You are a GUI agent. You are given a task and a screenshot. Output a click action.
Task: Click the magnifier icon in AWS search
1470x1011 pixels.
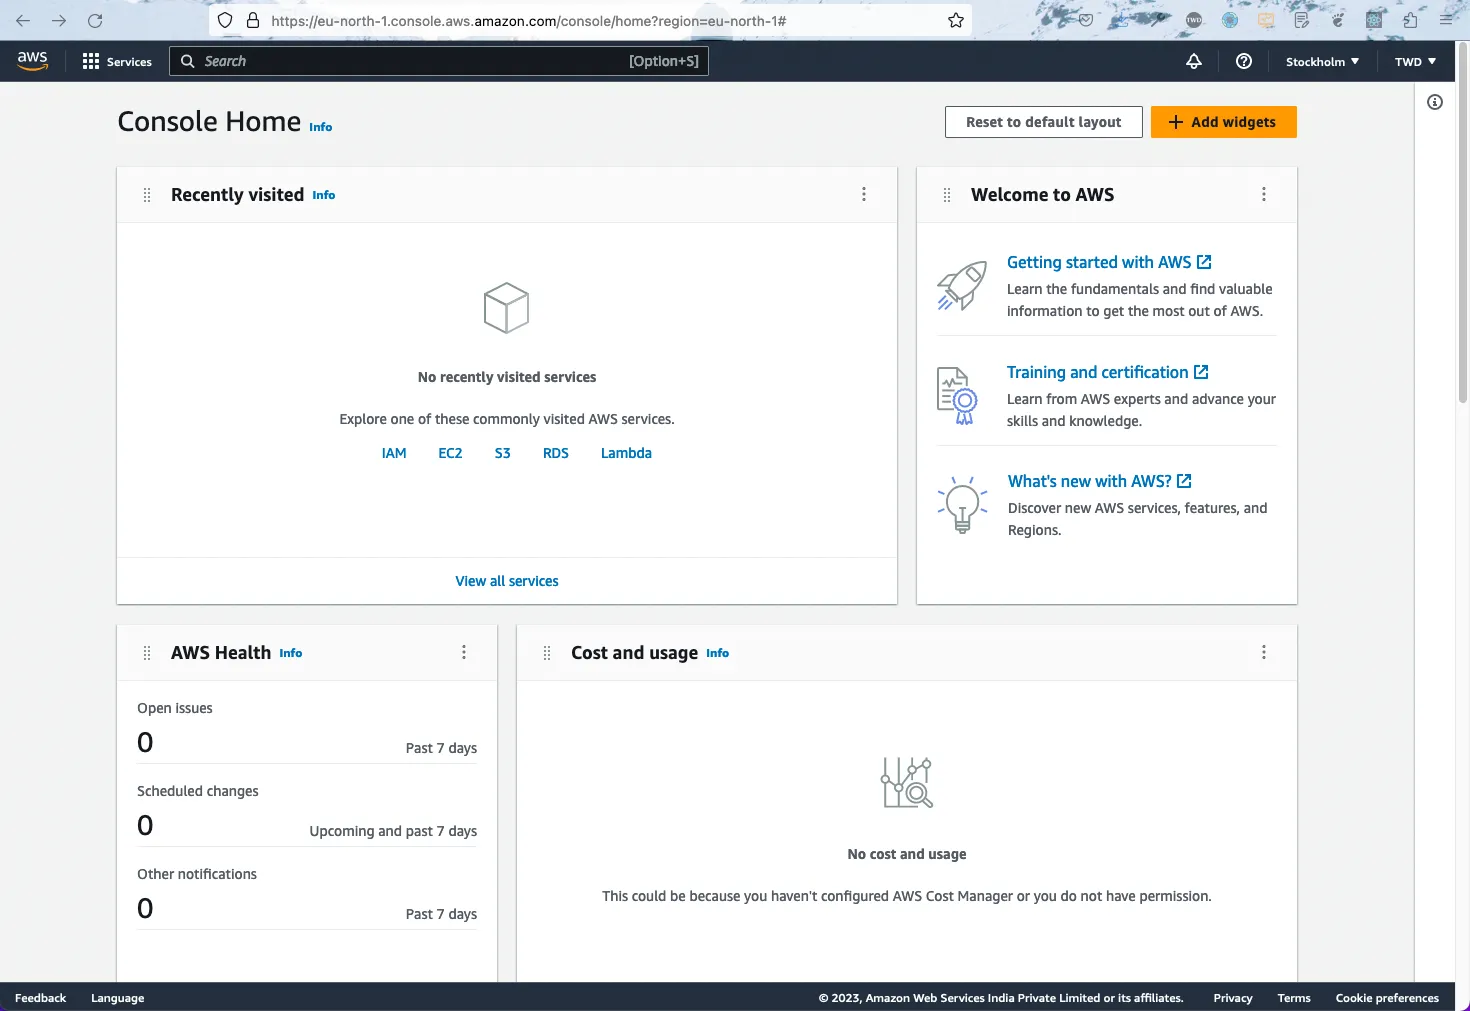187,61
